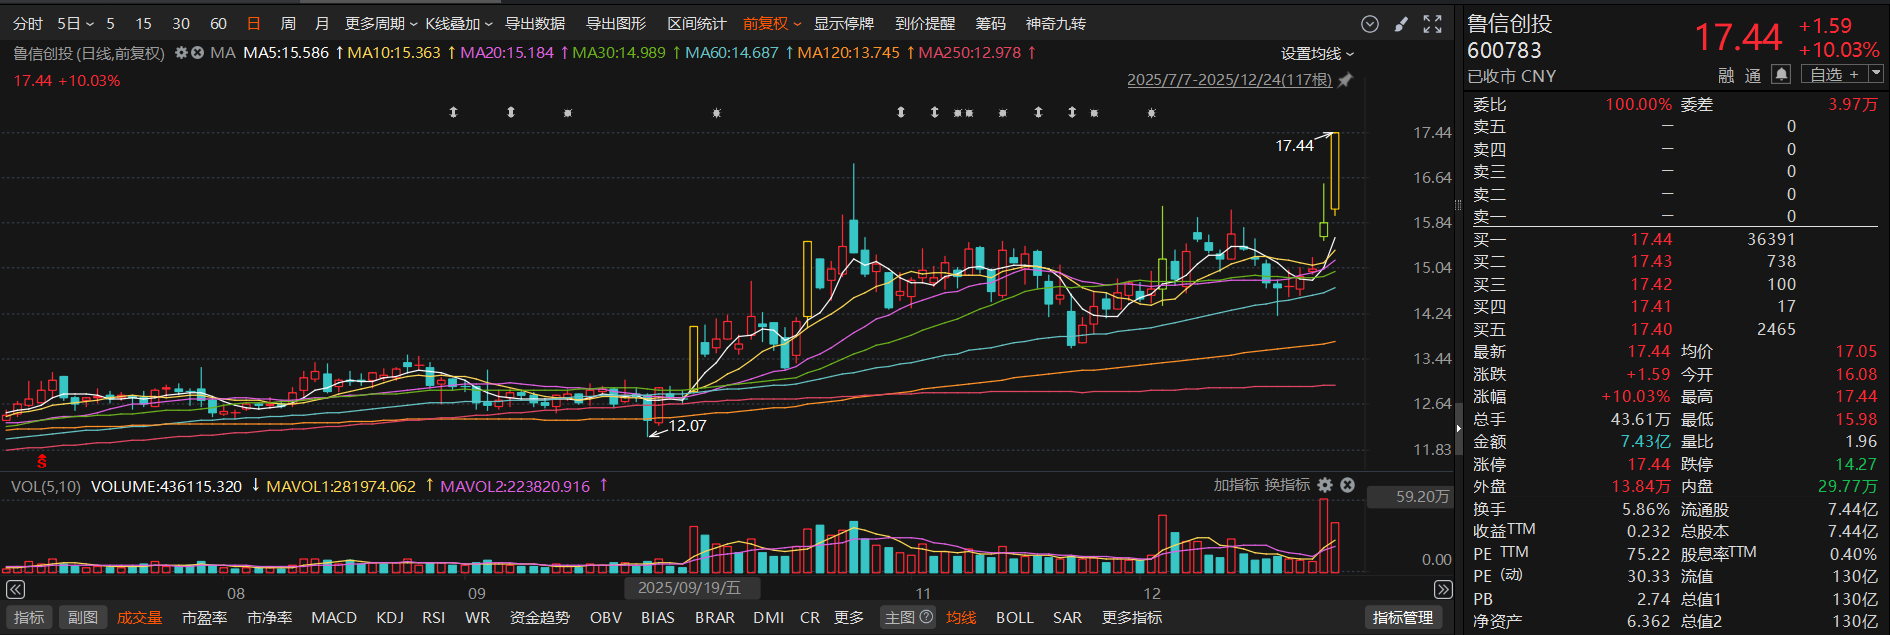Open MA indicator settings gear icon

181,53
